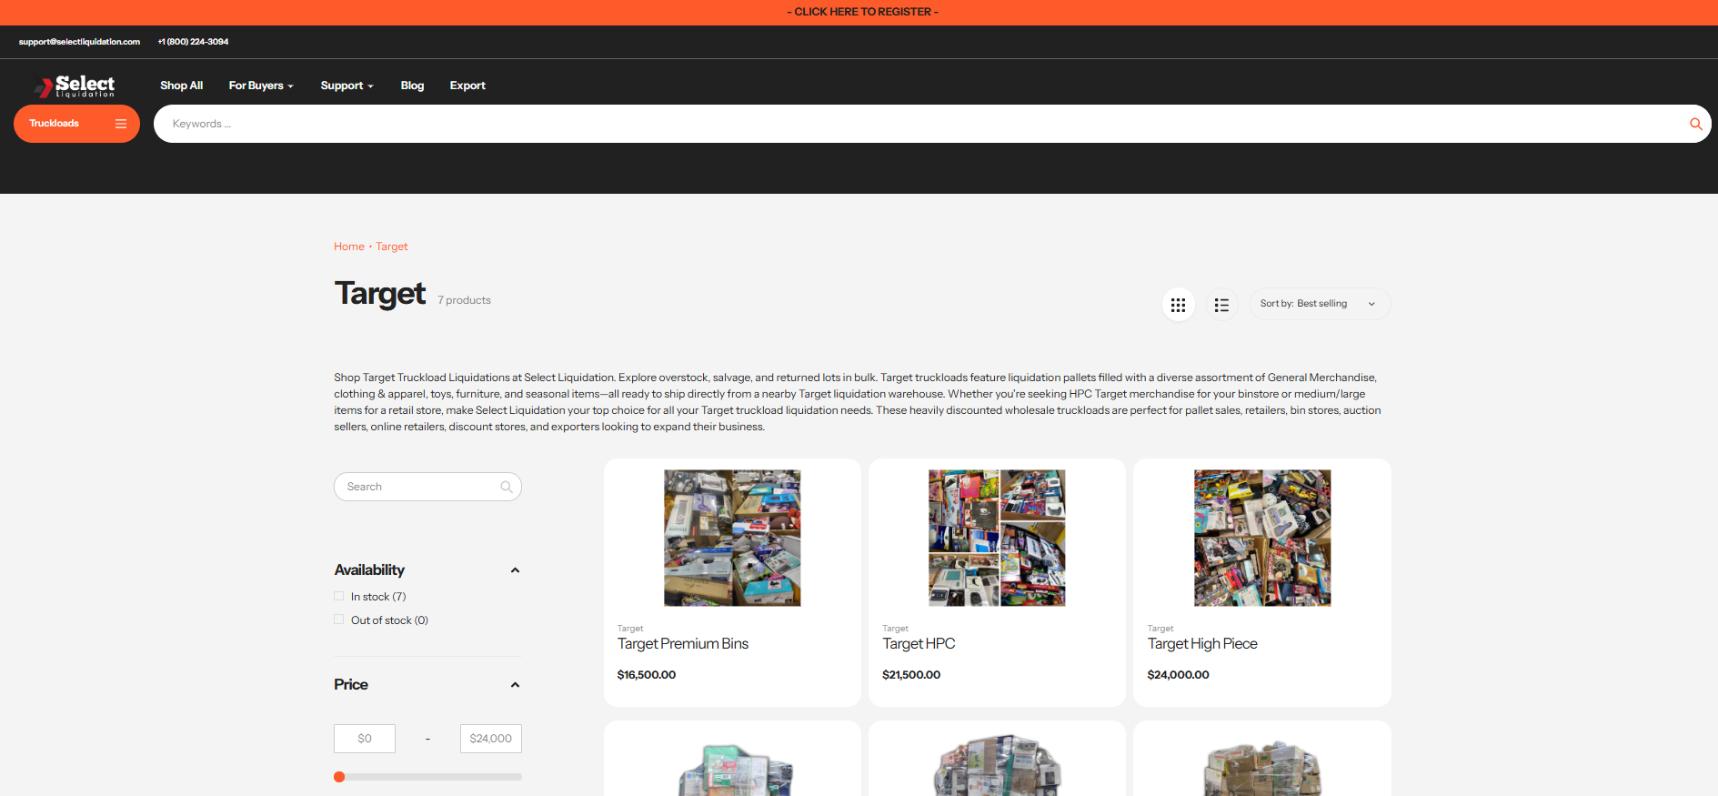The height and width of the screenshot is (796, 1718).
Task: Collapse the Availability filter section
Action: pos(515,570)
